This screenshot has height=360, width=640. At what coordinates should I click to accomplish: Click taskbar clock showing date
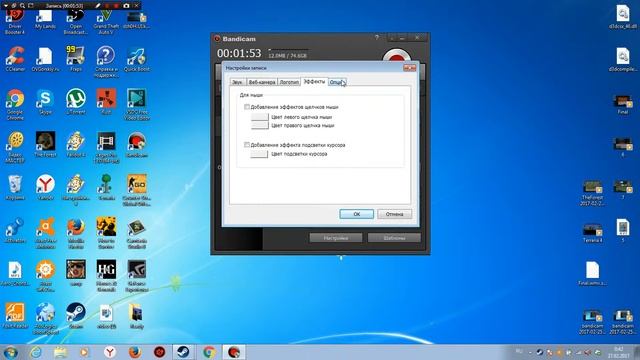coord(618,352)
